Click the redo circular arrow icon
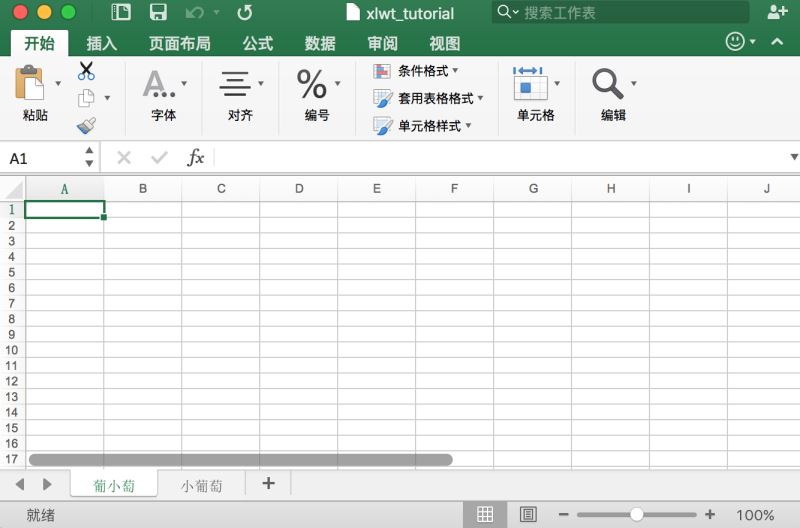Viewport: 800px width, 528px height. (244, 12)
